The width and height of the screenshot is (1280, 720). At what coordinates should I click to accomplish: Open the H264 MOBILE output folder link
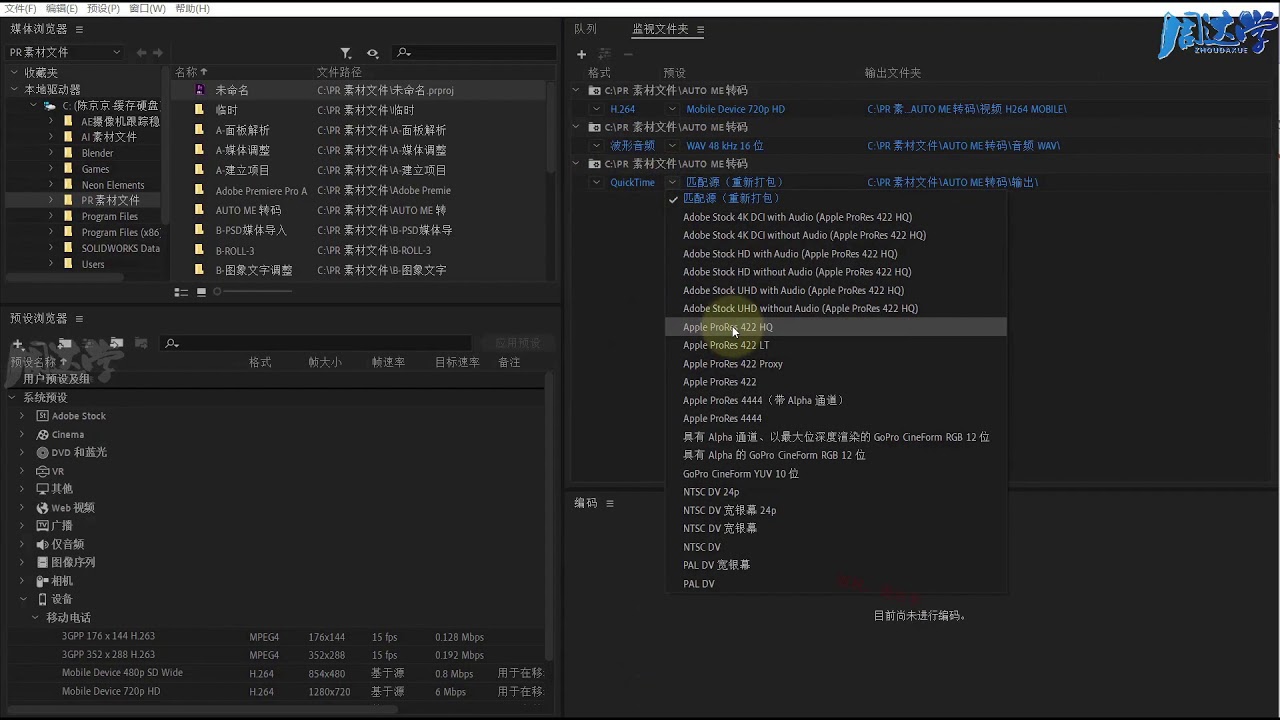(x=967, y=109)
